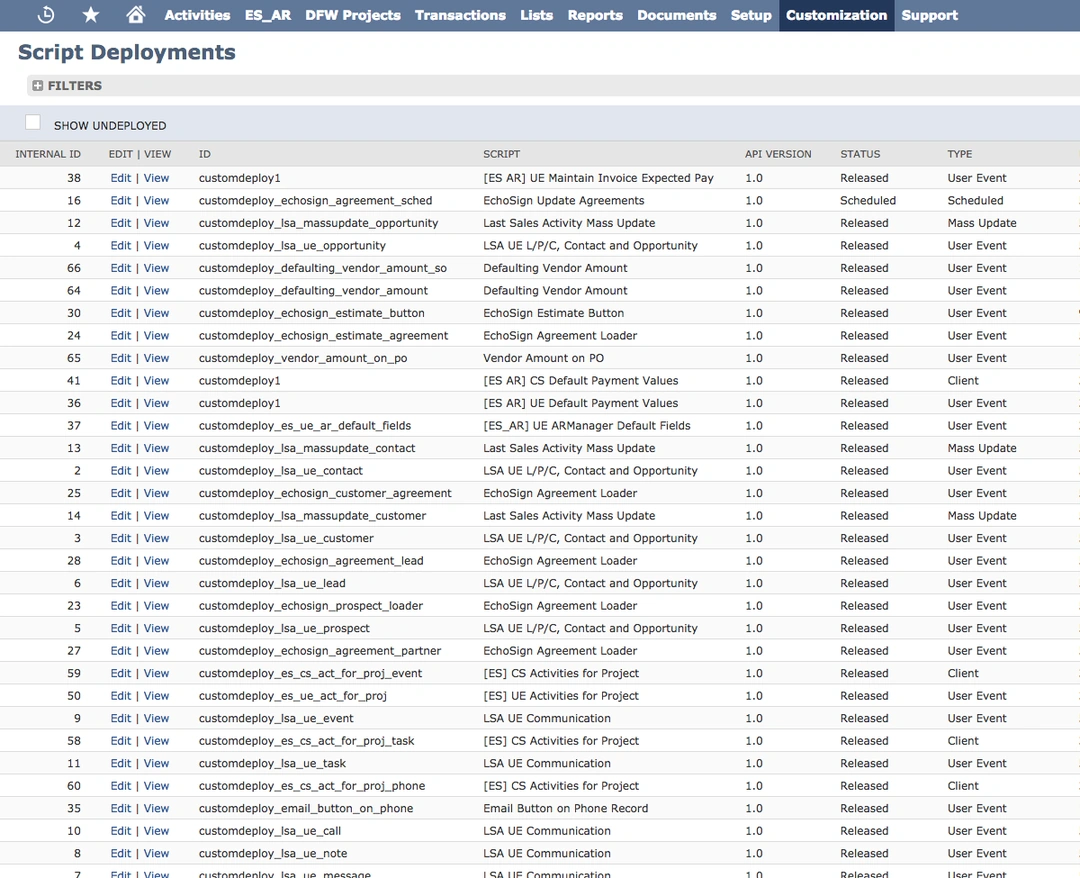
Task: Sort by the API Version column header
Action: coord(778,154)
